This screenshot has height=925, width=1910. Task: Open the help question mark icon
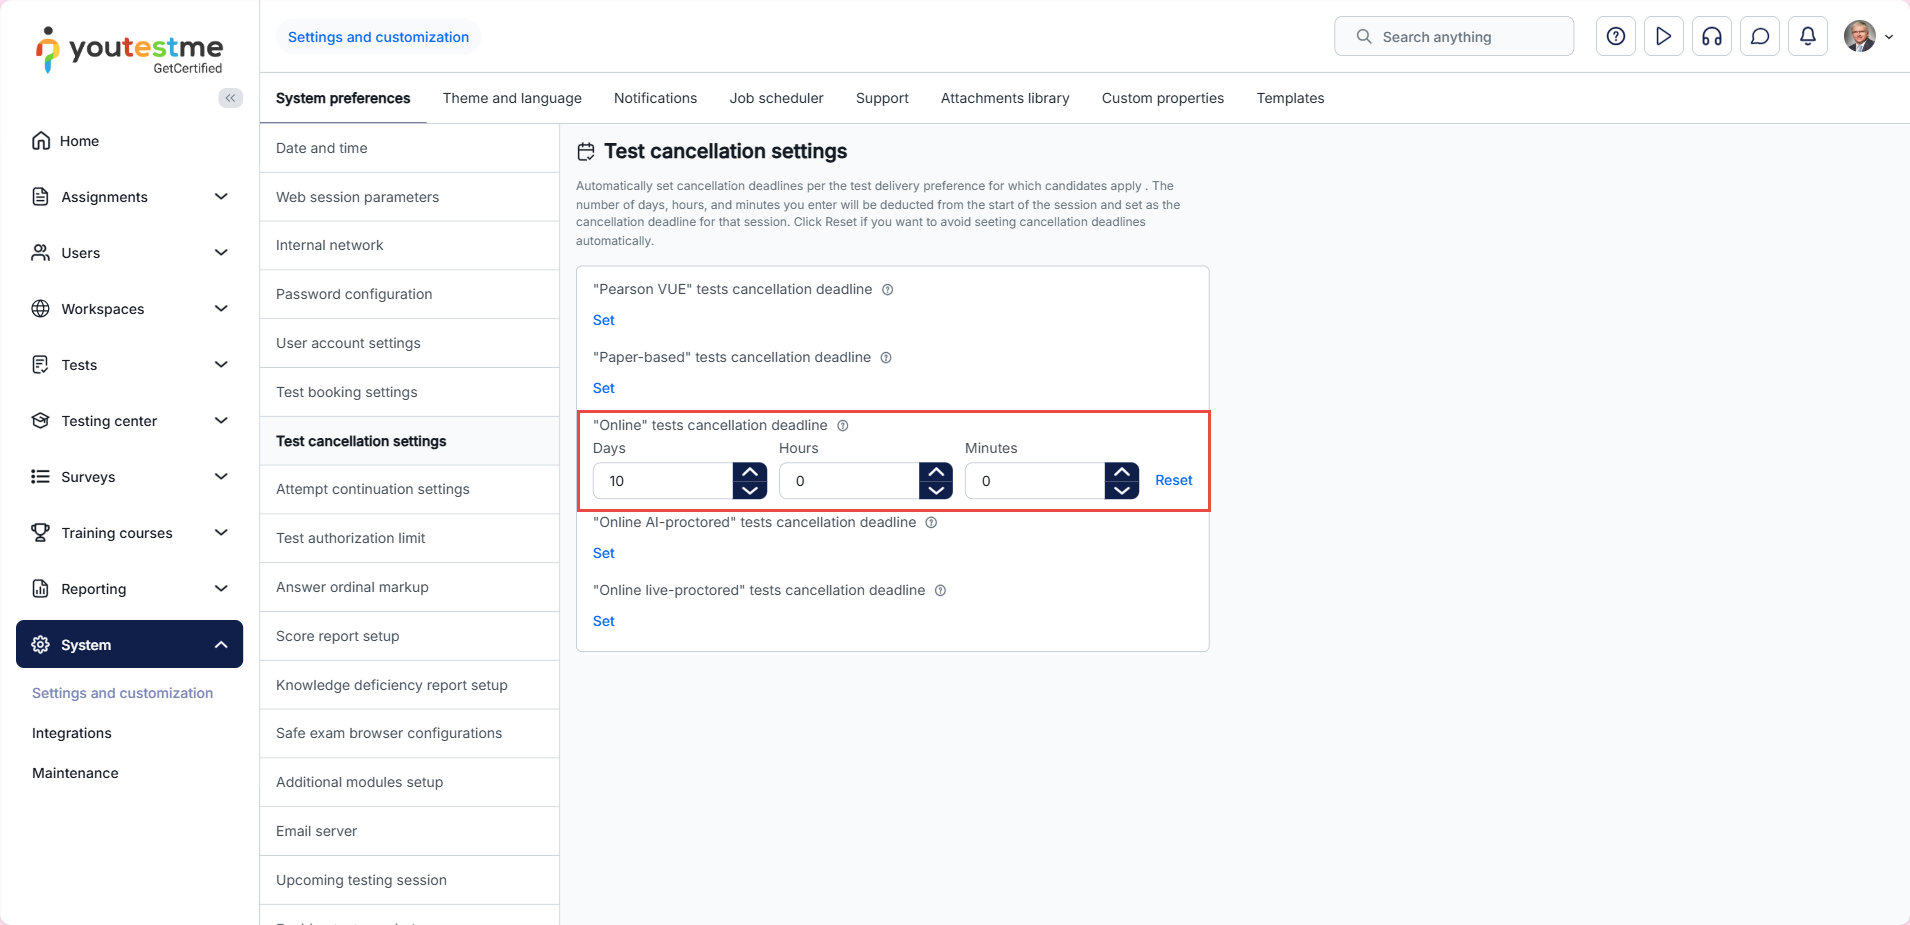(x=1615, y=37)
